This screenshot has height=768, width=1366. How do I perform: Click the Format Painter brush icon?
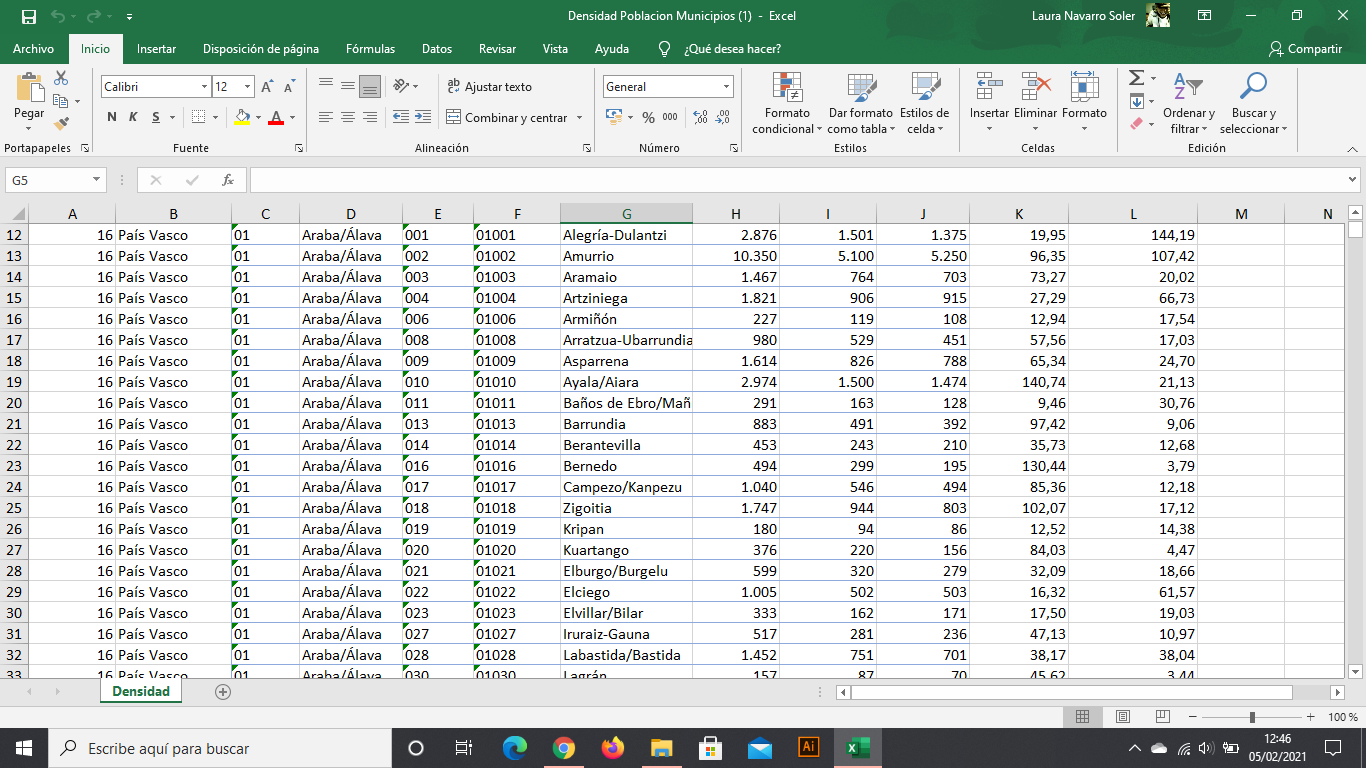pos(61,124)
